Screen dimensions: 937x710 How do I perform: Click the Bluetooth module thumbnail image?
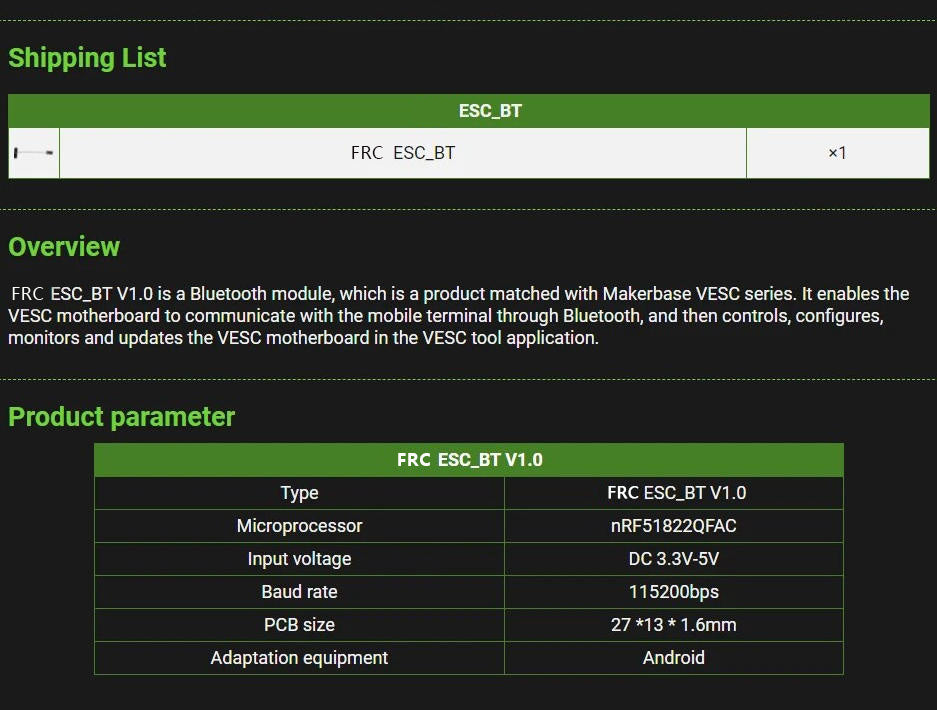click(x=34, y=153)
